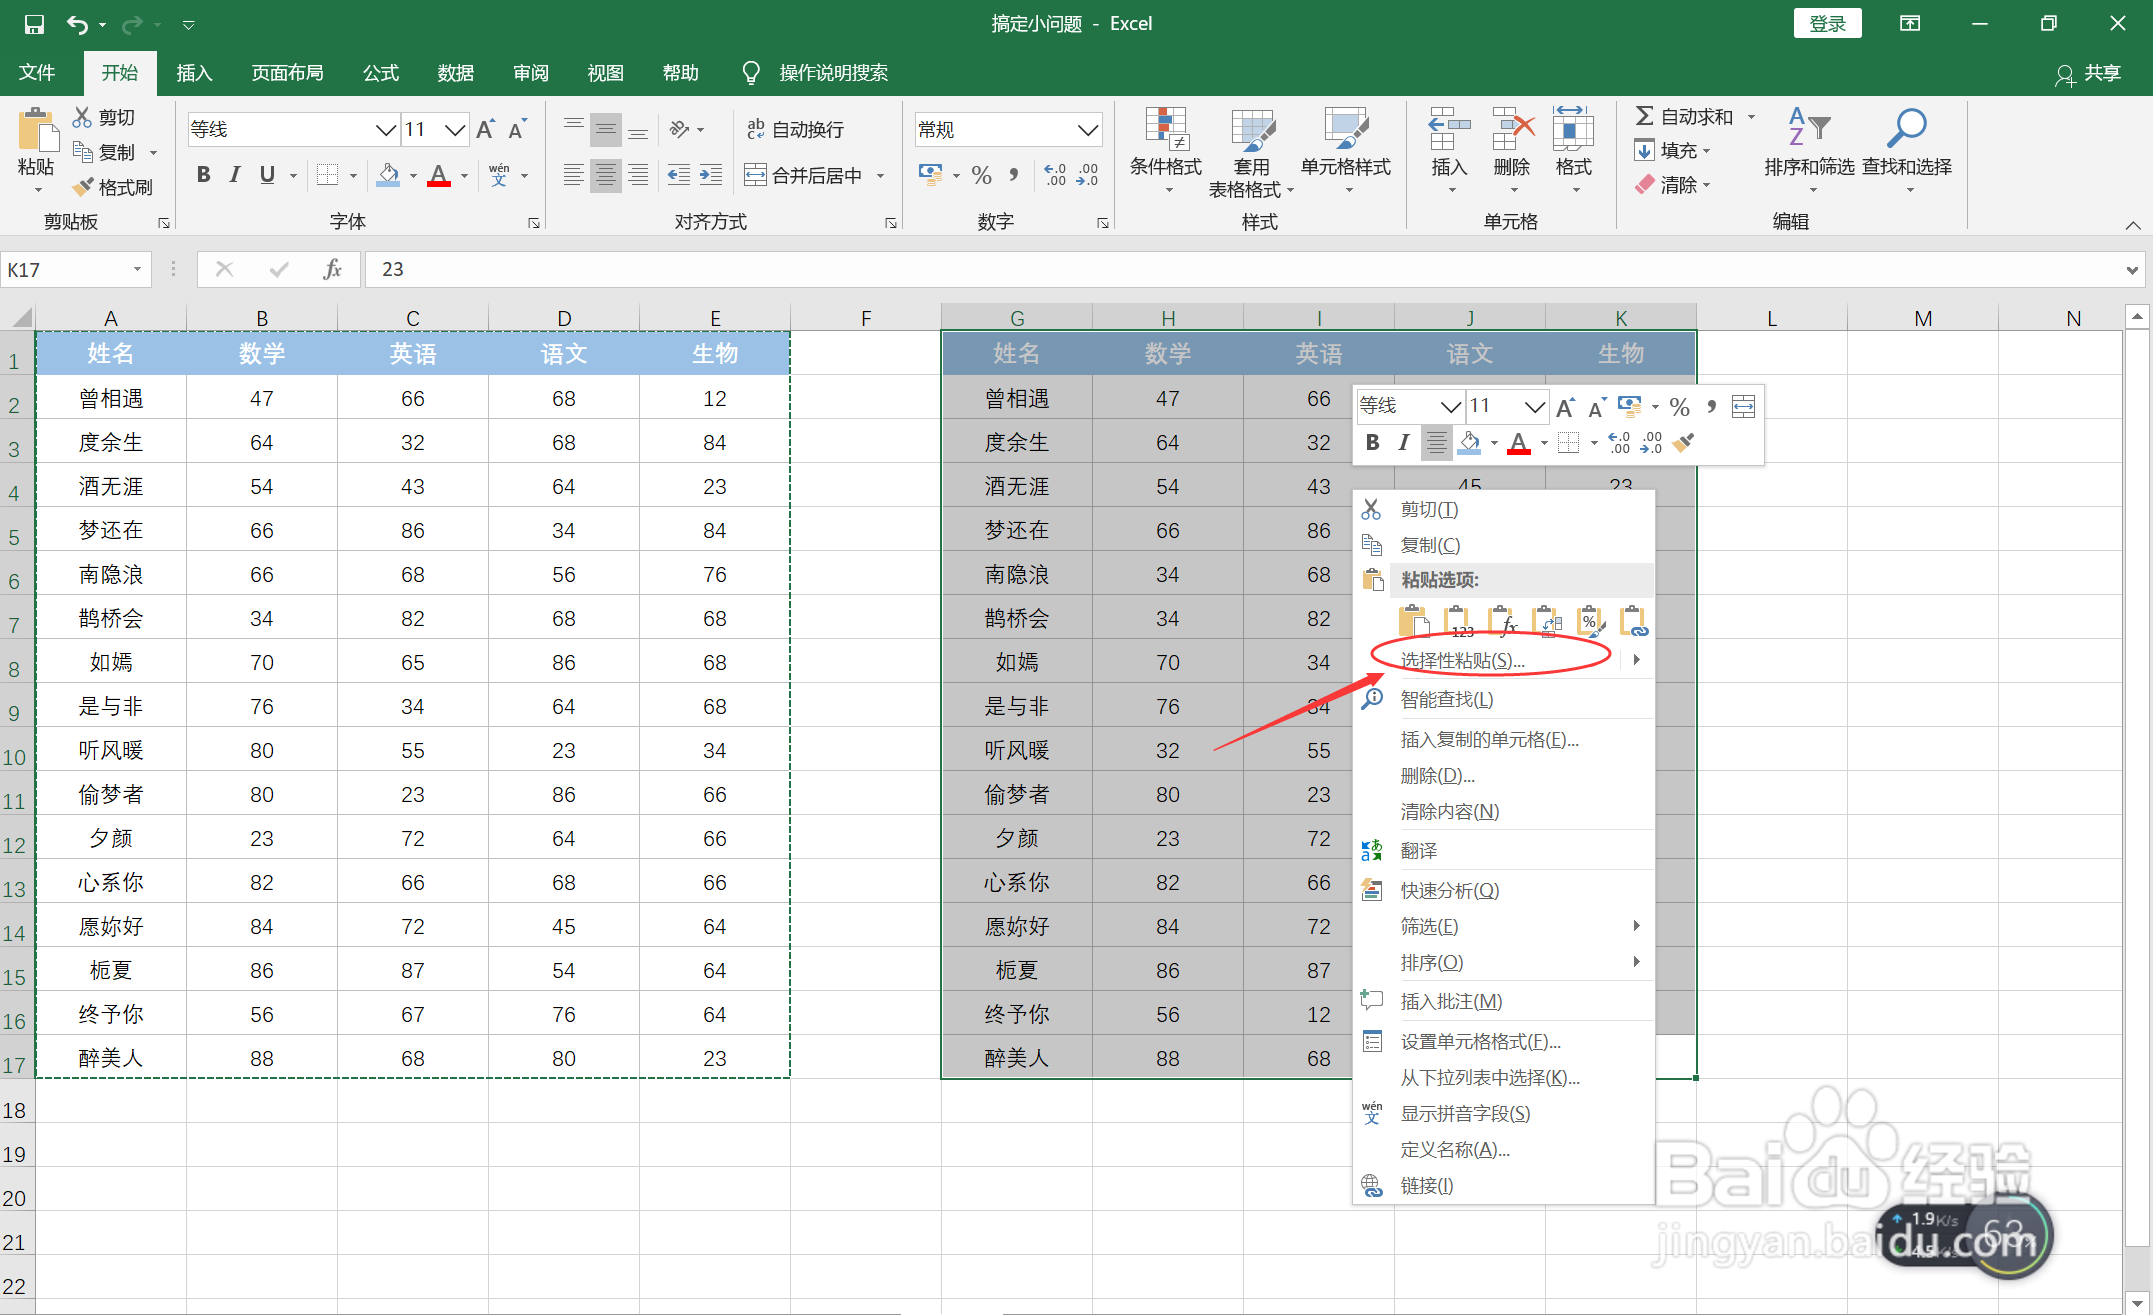Click the Cut scissors icon in ribbon
This screenshot has height=1315, width=2153.
[x=82, y=117]
